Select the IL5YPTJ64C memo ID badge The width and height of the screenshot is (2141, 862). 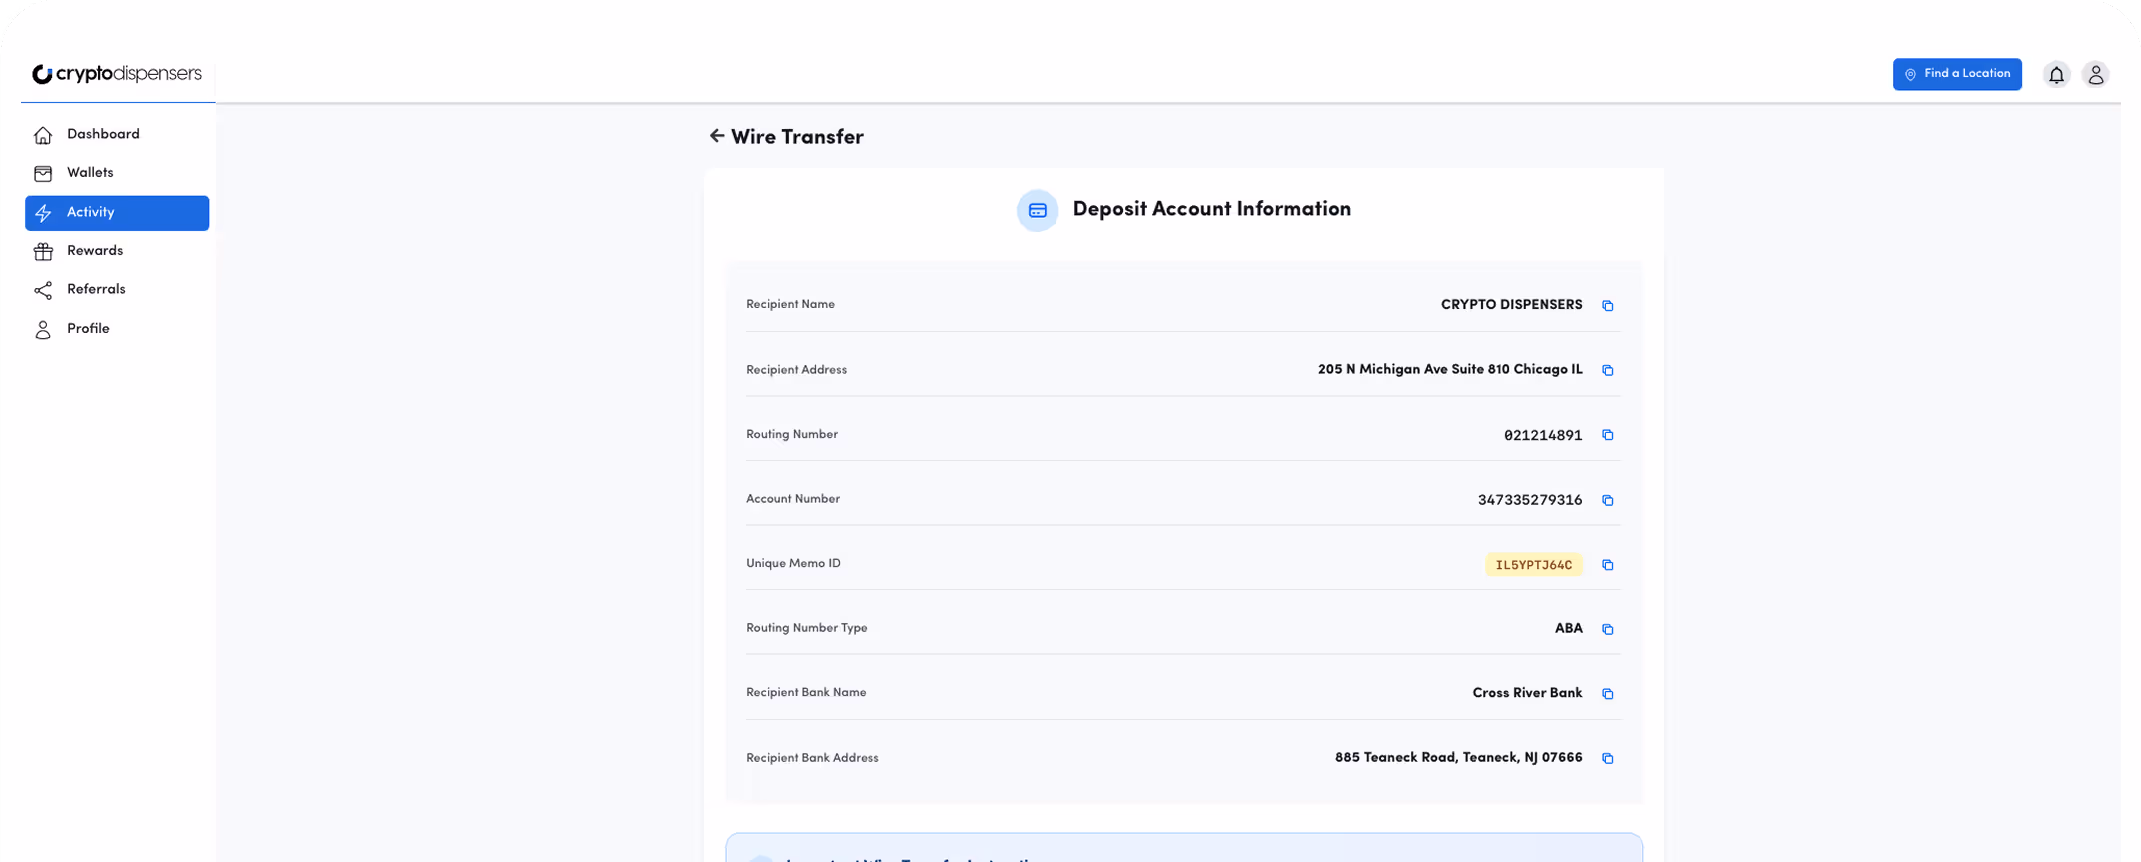click(1533, 565)
